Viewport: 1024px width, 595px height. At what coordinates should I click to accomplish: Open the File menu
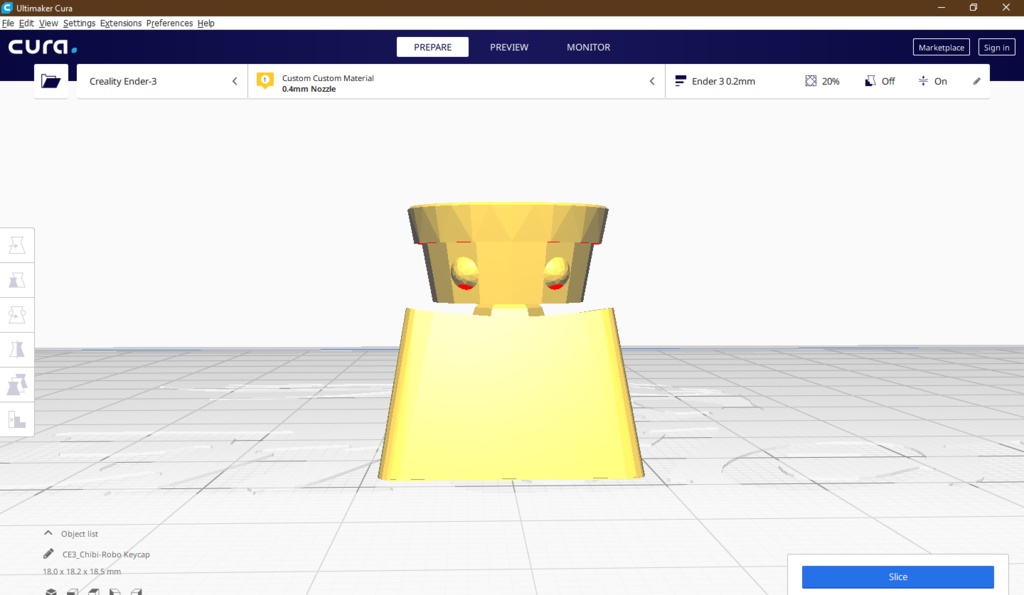click(8, 23)
